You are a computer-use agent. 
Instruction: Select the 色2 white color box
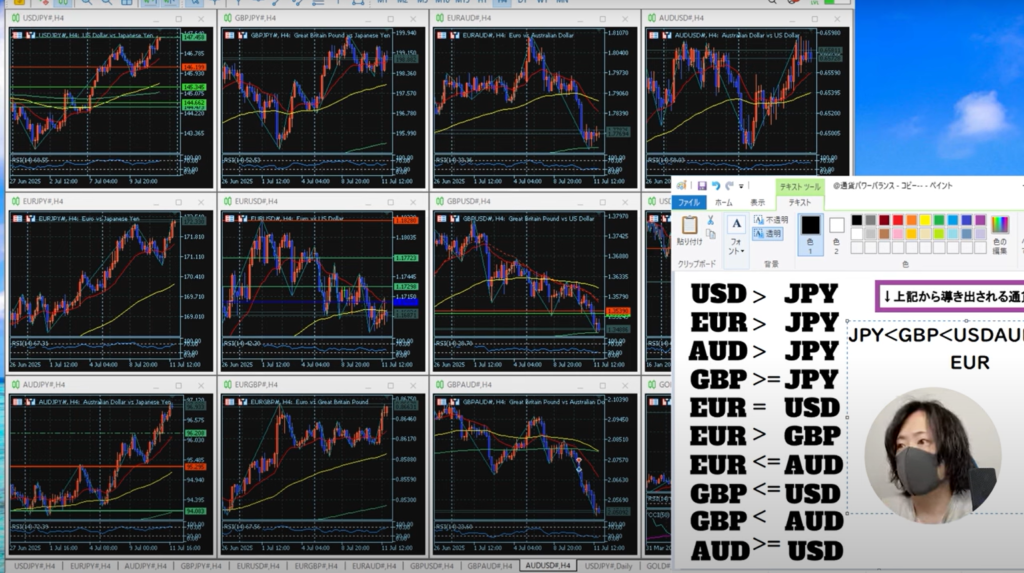[837, 234]
